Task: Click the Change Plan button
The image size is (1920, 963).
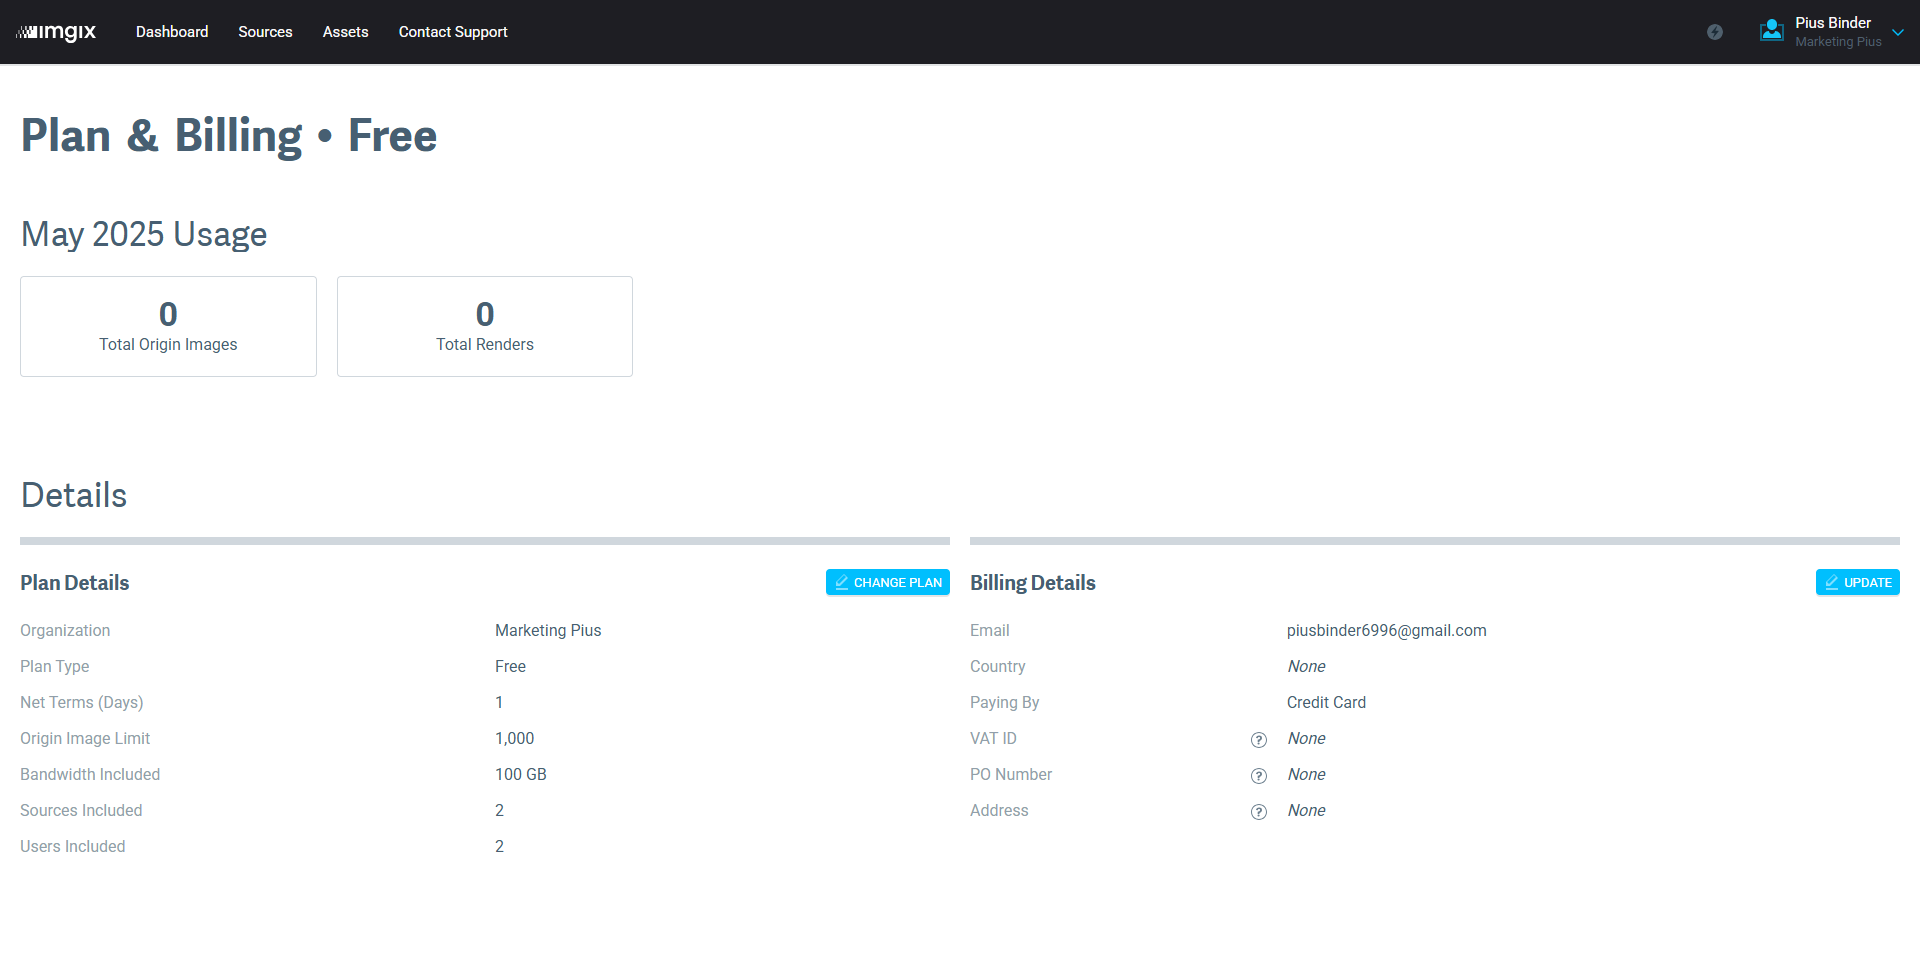Action: pos(887,583)
